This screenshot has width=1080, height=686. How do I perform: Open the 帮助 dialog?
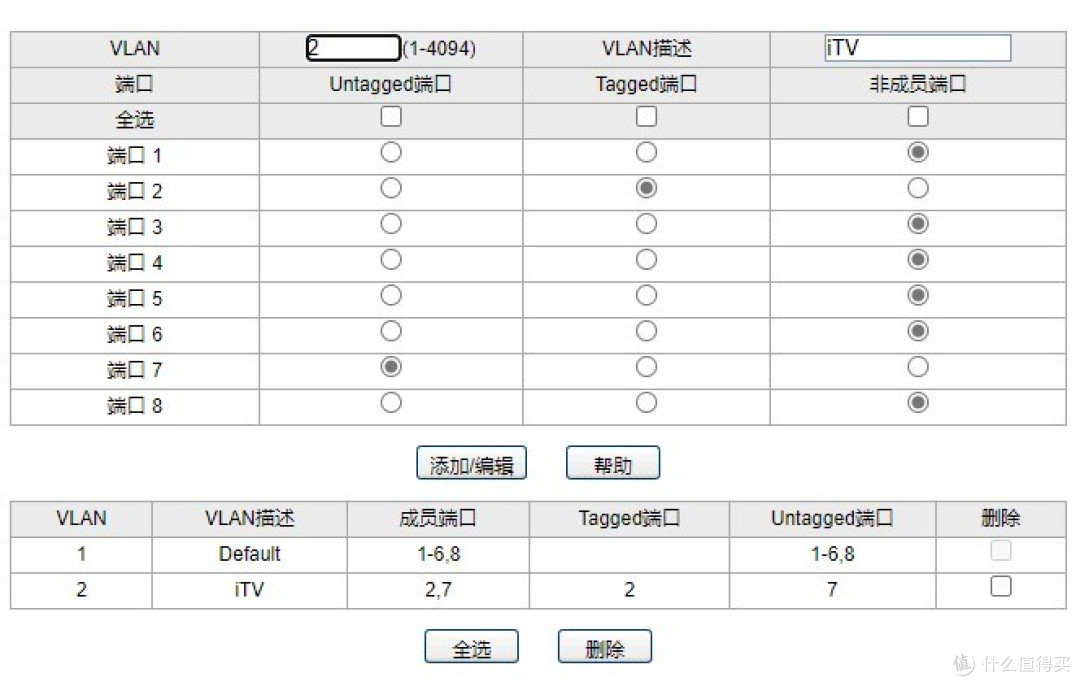612,462
